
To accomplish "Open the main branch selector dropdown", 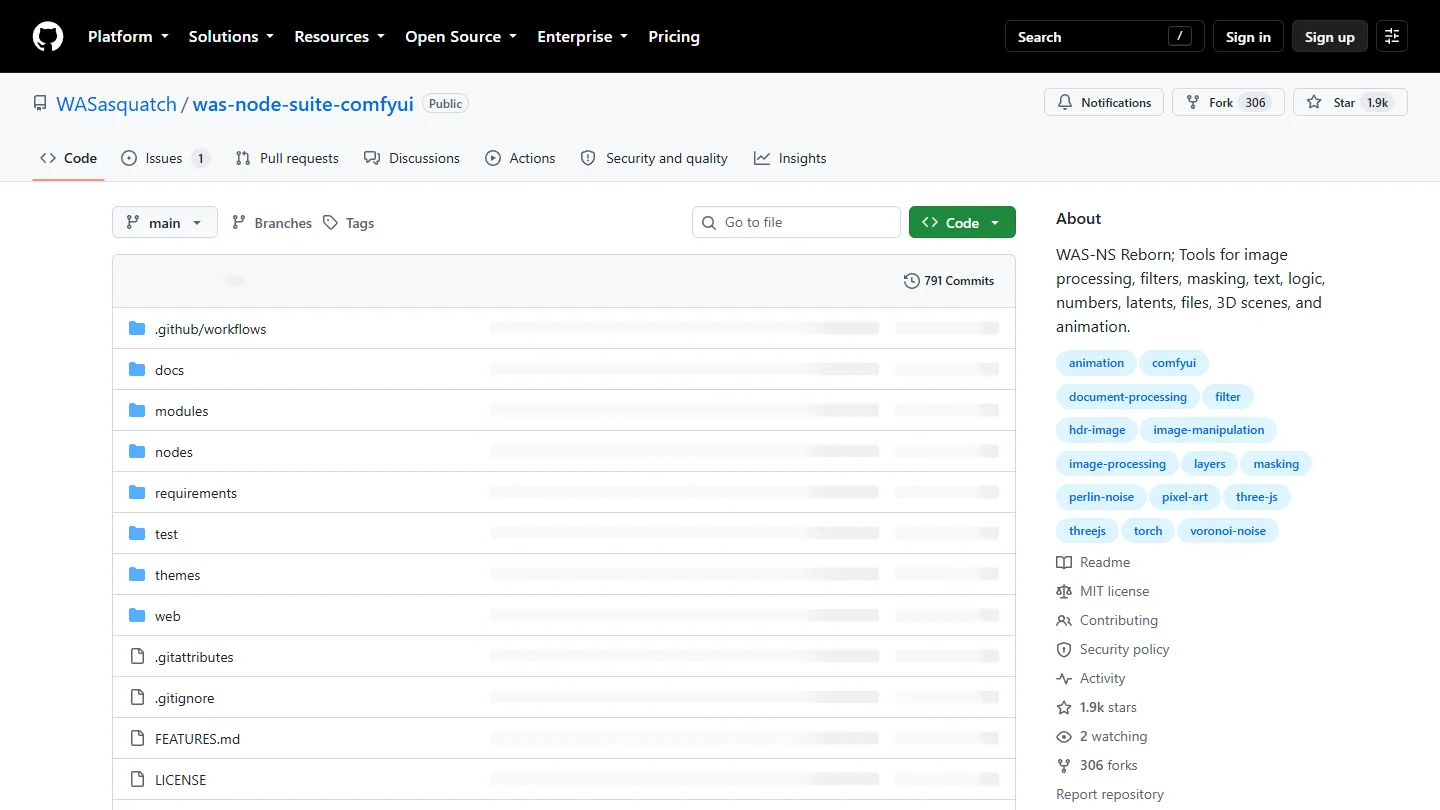I will [165, 223].
